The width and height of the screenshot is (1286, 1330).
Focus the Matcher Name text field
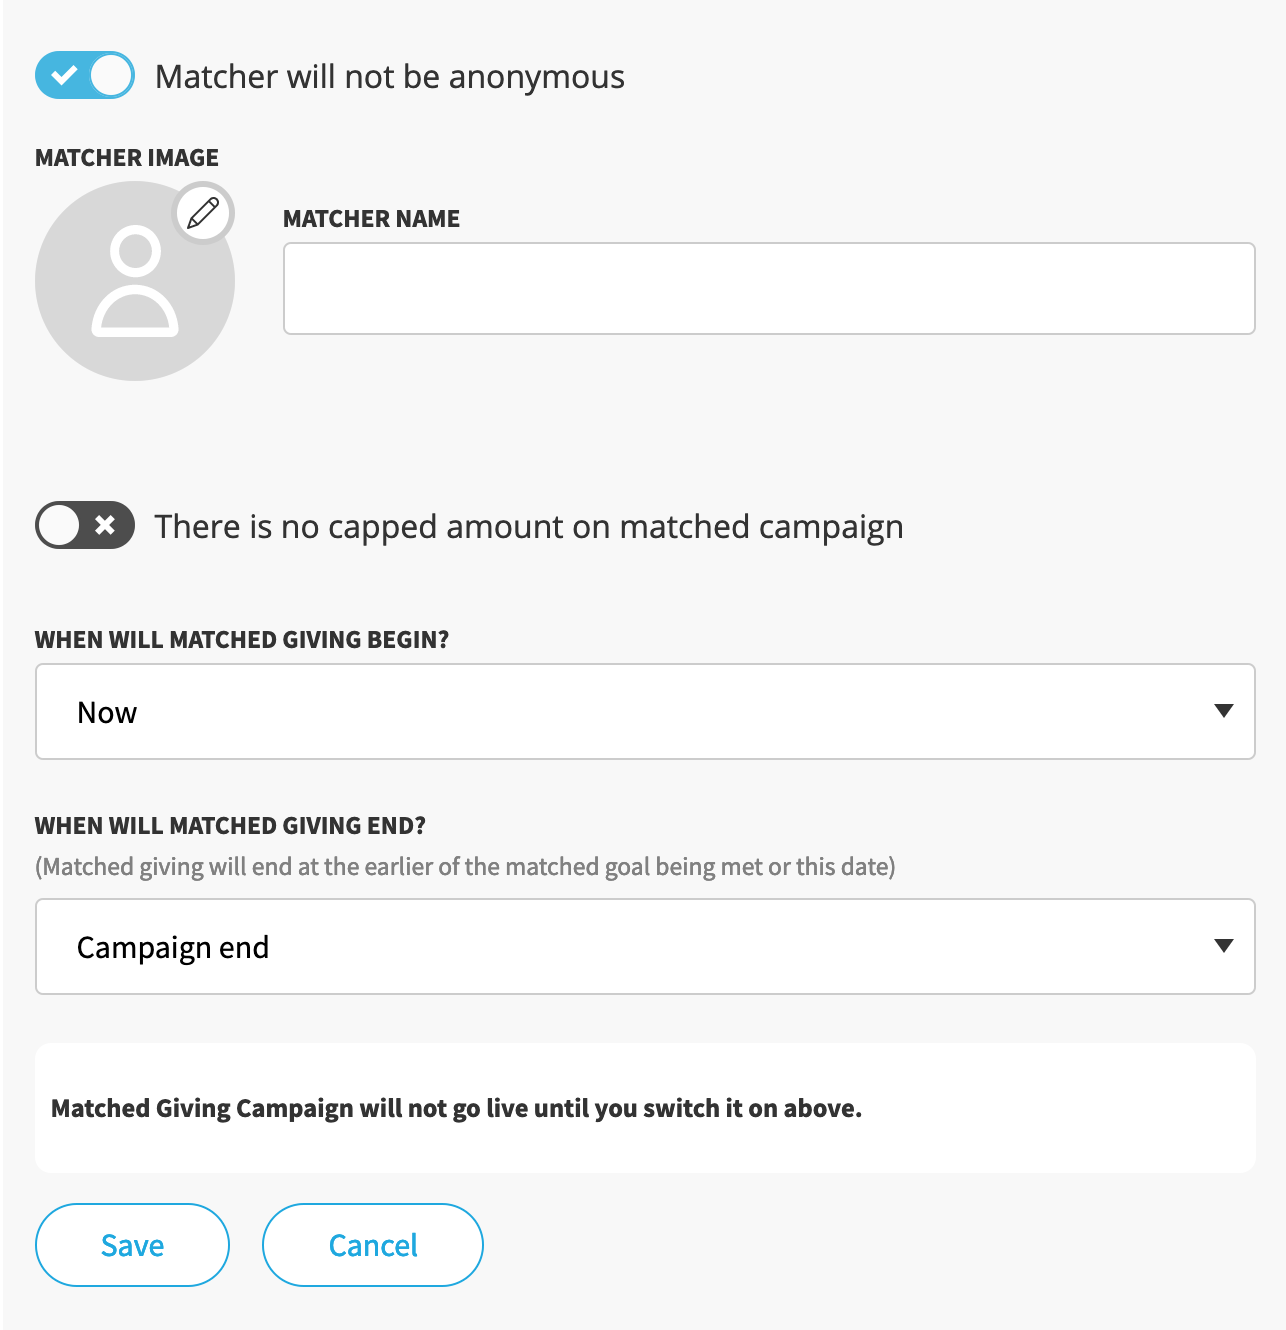[x=769, y=288]
